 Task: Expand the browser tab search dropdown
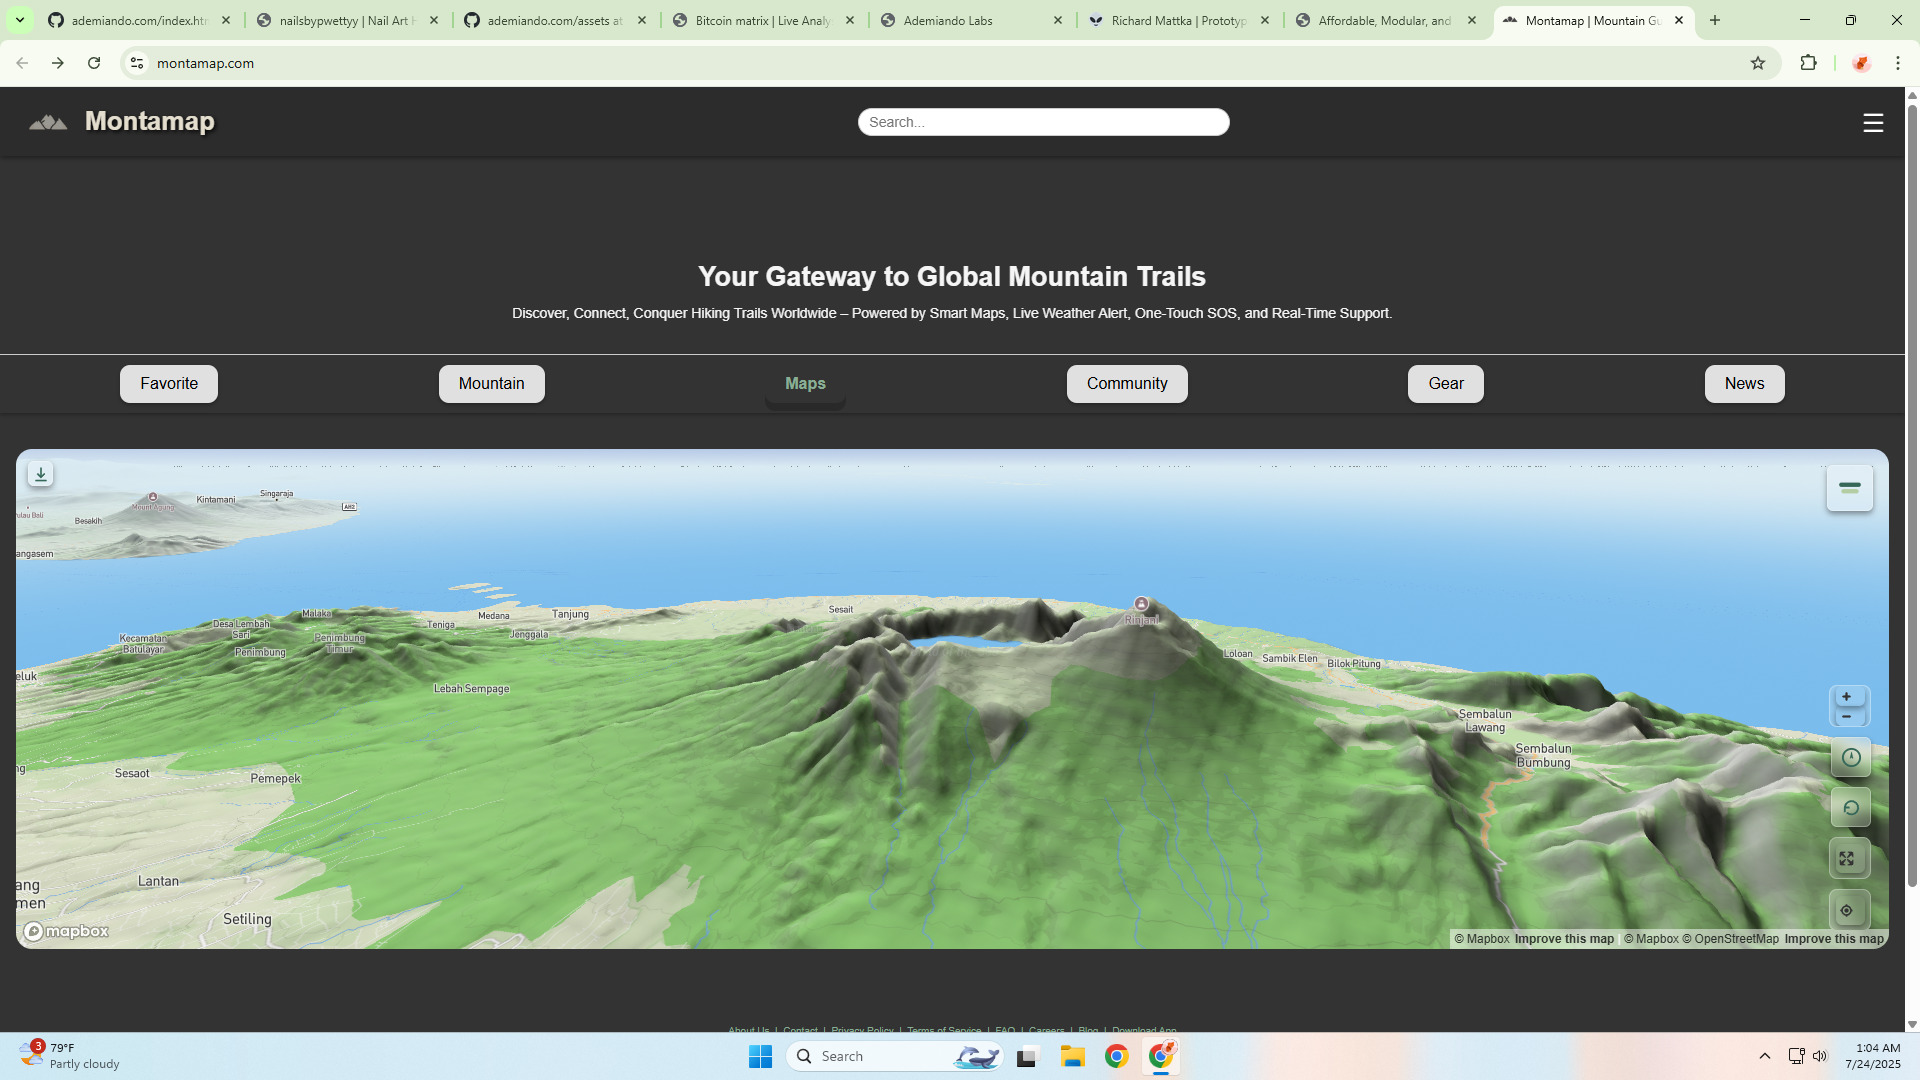[19, 20]
